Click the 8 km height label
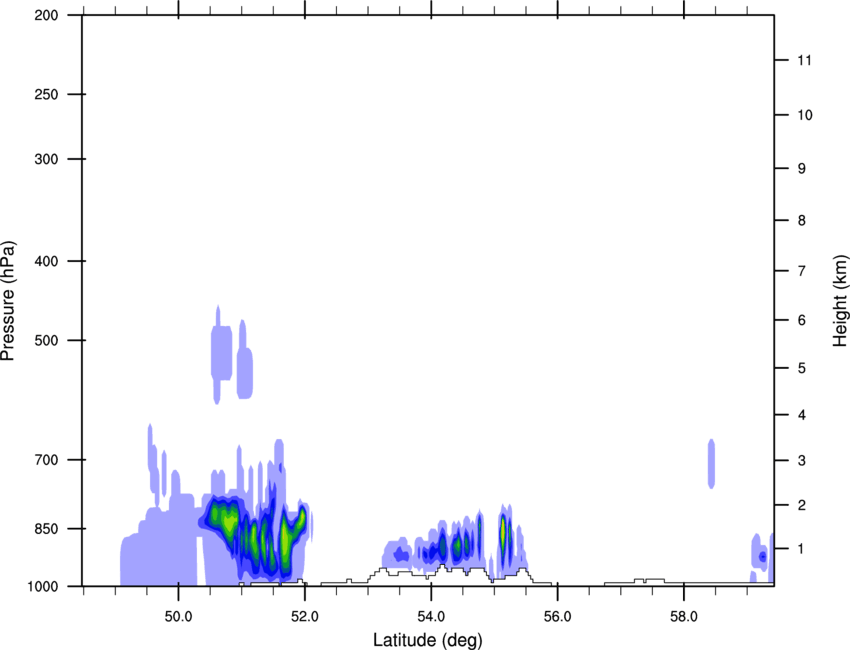850x650 pixels. (x=802, y=221)
